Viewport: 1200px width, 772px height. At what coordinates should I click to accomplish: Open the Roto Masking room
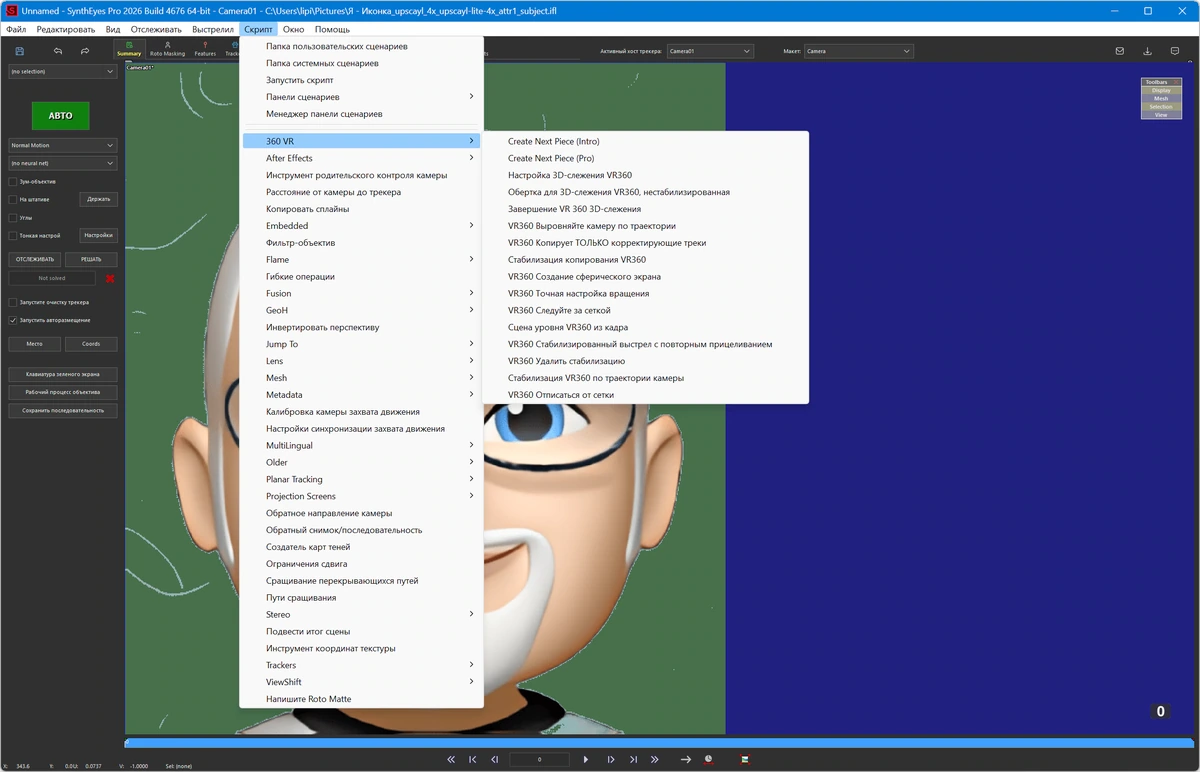coord(167,49)
